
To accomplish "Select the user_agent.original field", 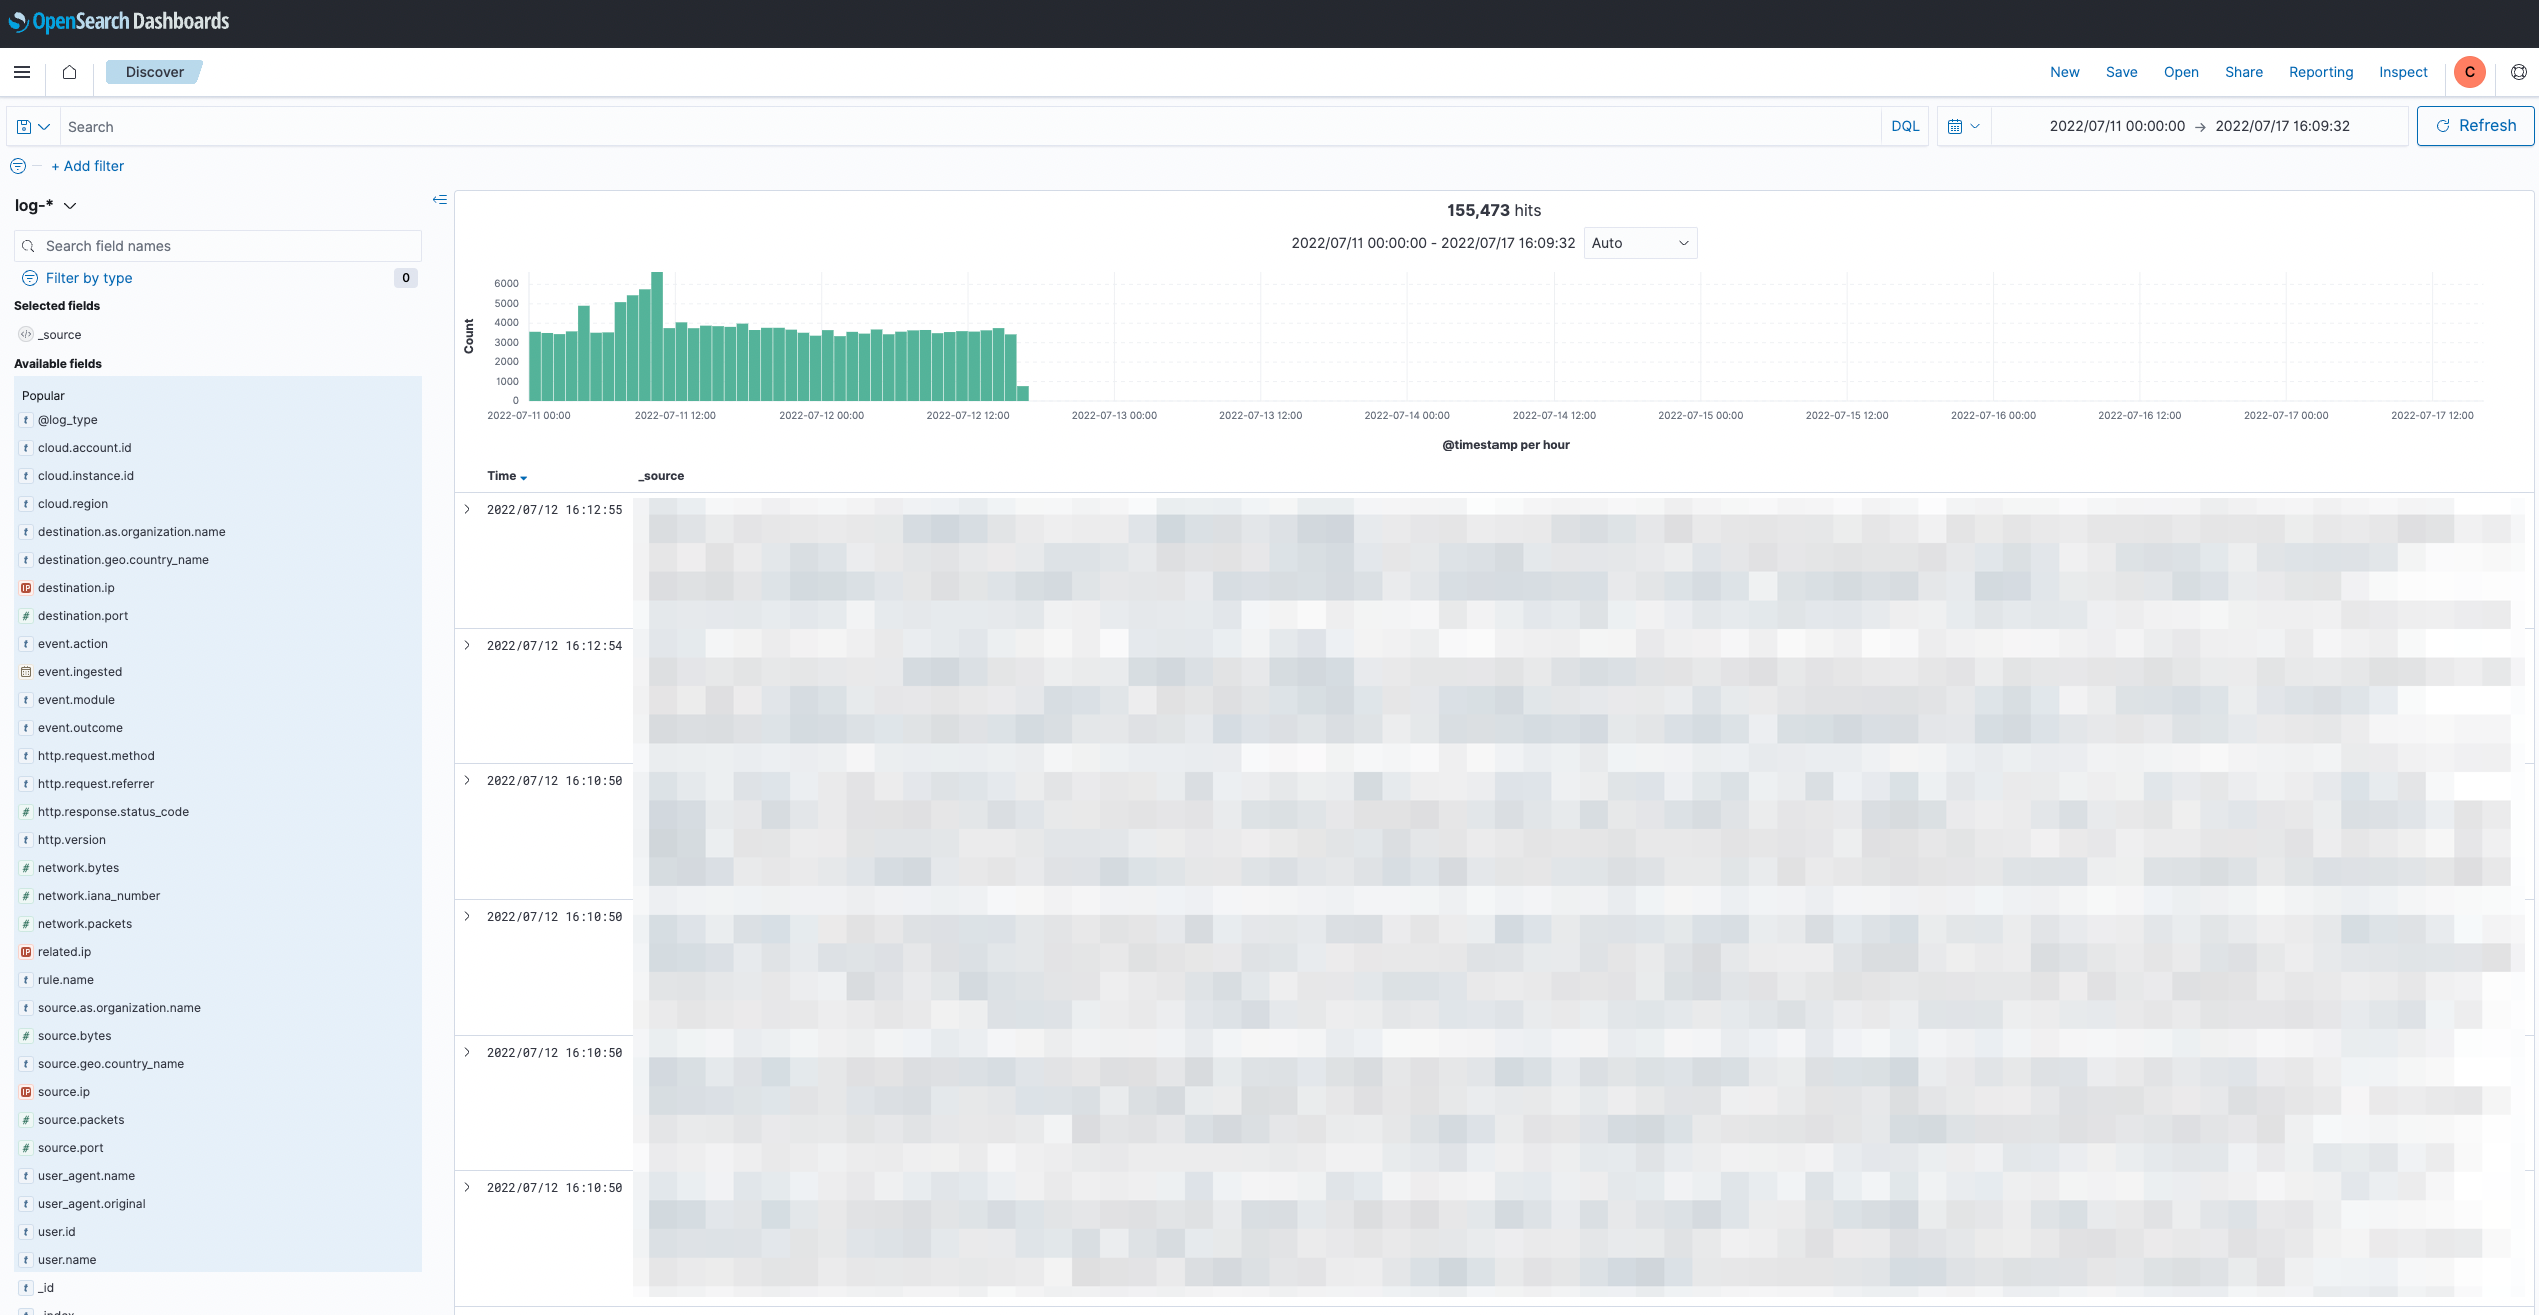I will pos(92,1204).
